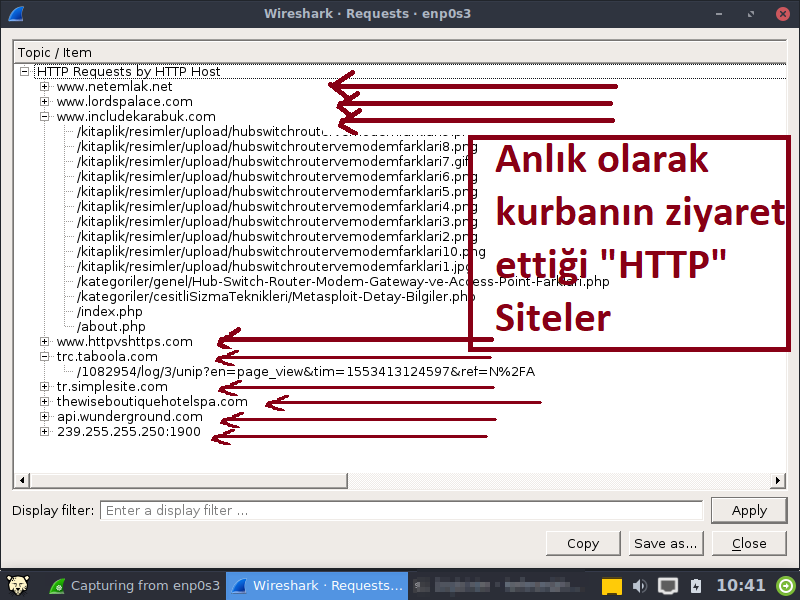Click the Wireshark fin icon in title bar
Screen dimensions: 800x600
15,14
